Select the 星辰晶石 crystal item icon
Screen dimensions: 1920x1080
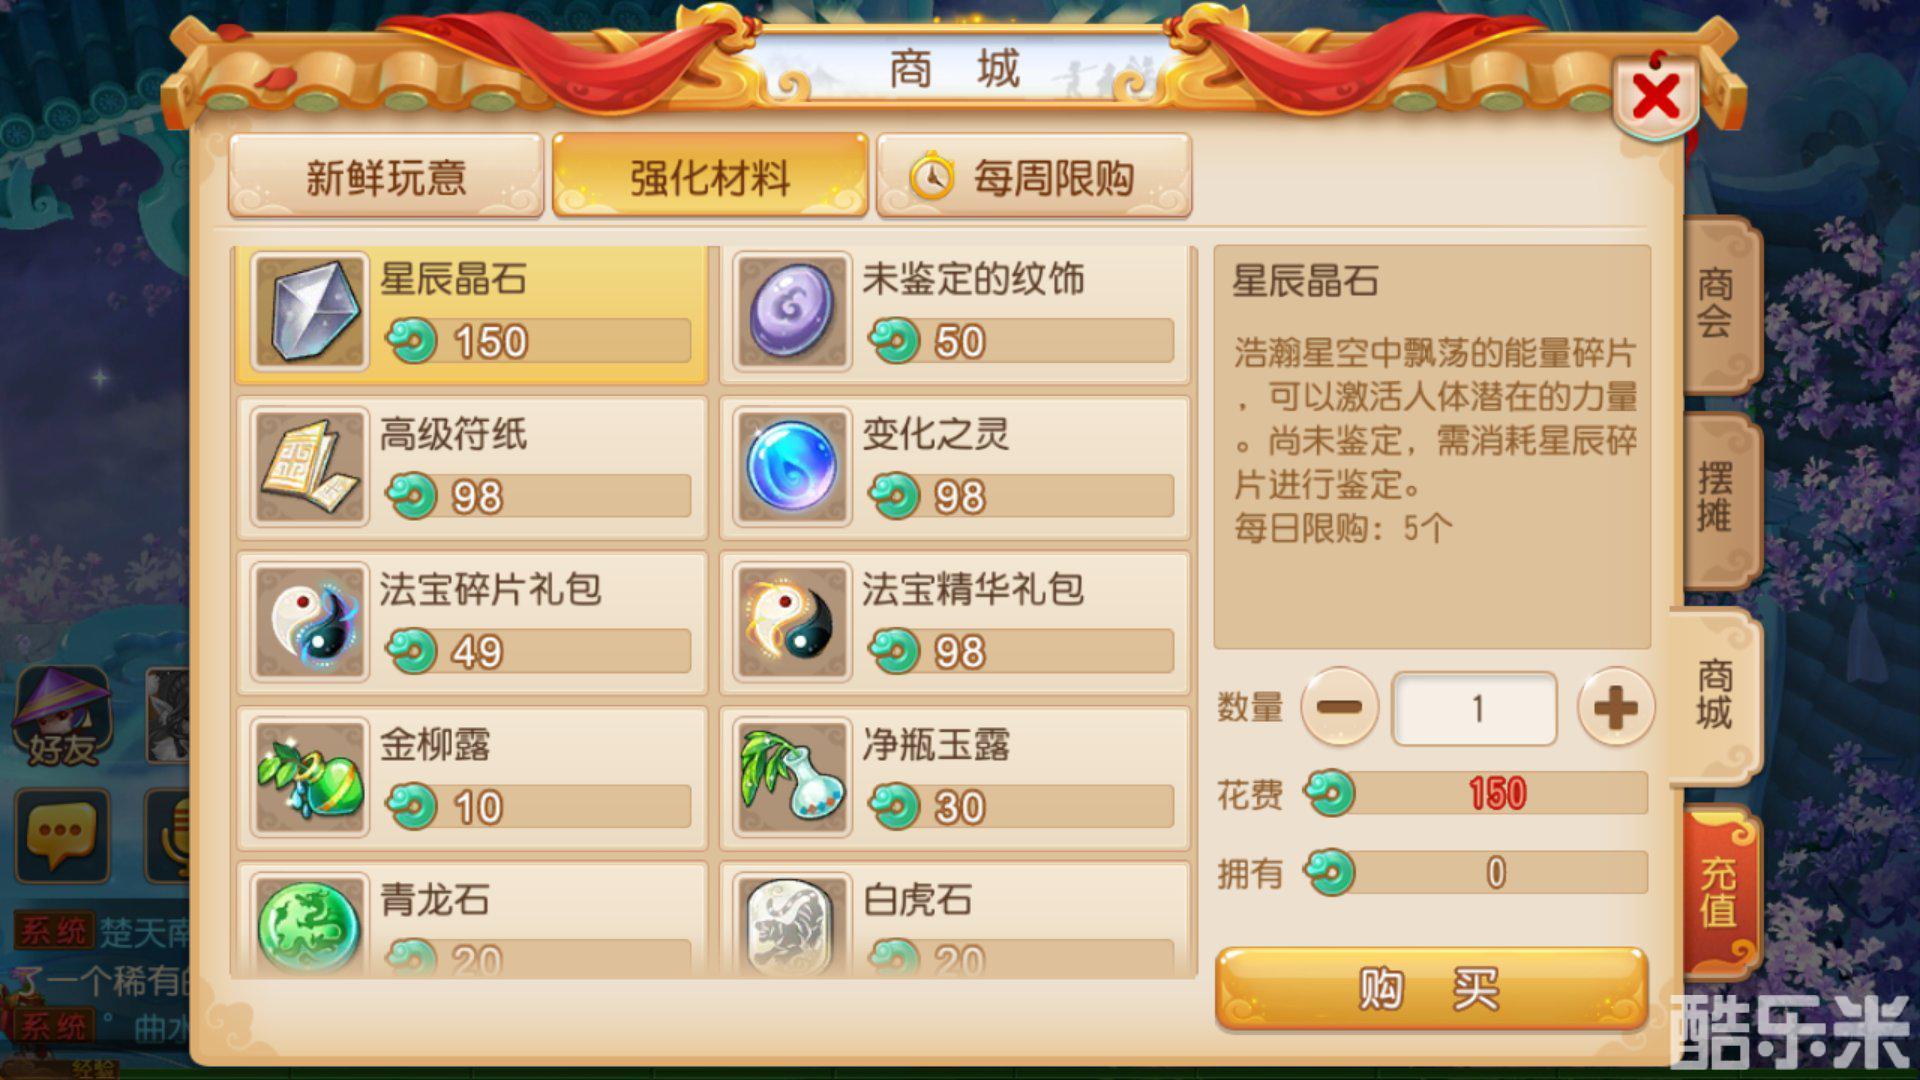click(x=309, y=312)
